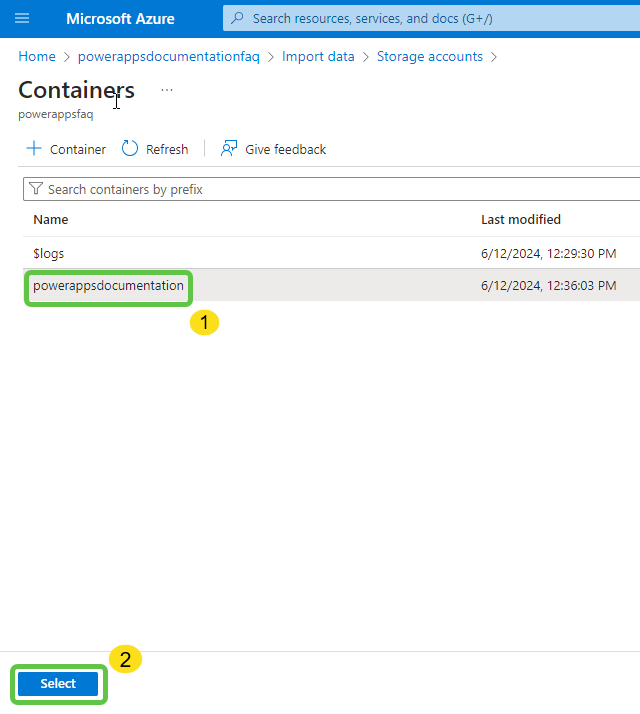Click the Refresh circular arrow icon
The width and height of the screenshot is (640, 714).
[130, 149]
